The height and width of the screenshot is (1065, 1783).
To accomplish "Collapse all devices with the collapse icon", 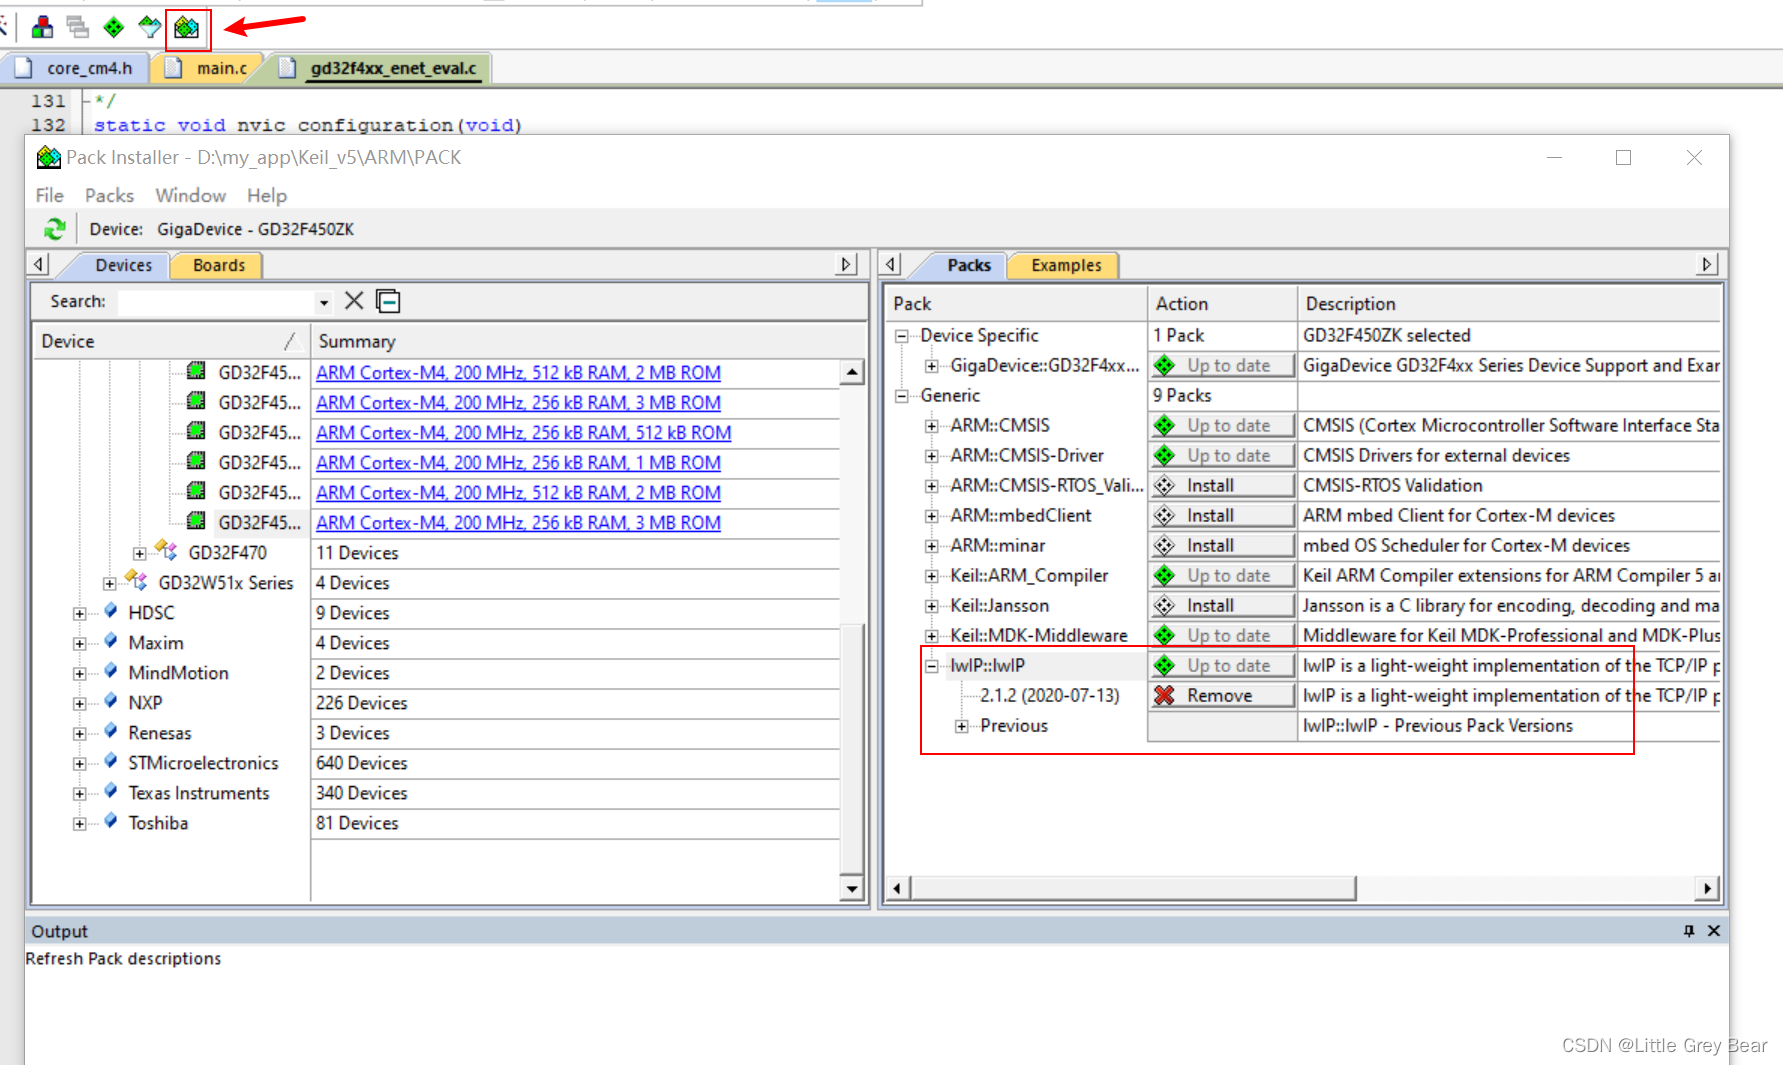I will (x=388, y=301).
